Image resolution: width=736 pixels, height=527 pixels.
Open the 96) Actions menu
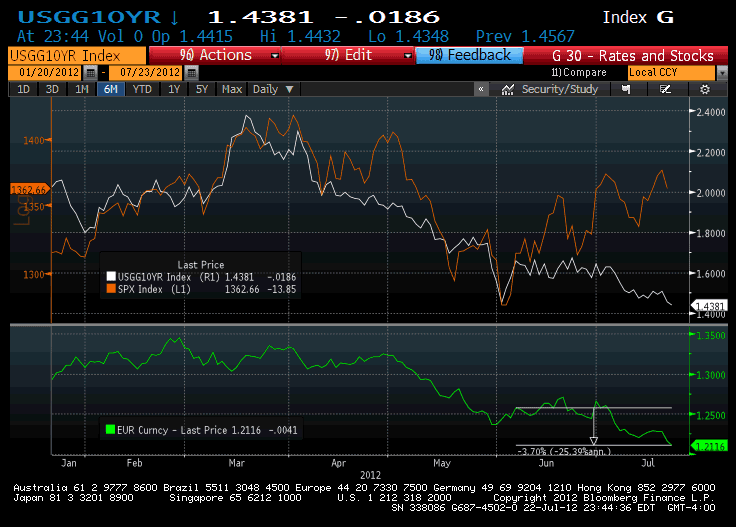215,55
